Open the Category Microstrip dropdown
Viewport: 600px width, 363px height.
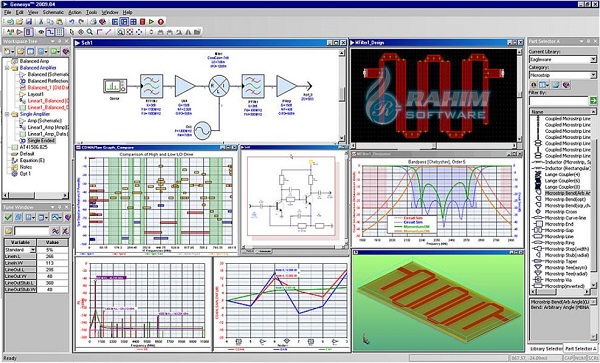coord(593,75)
